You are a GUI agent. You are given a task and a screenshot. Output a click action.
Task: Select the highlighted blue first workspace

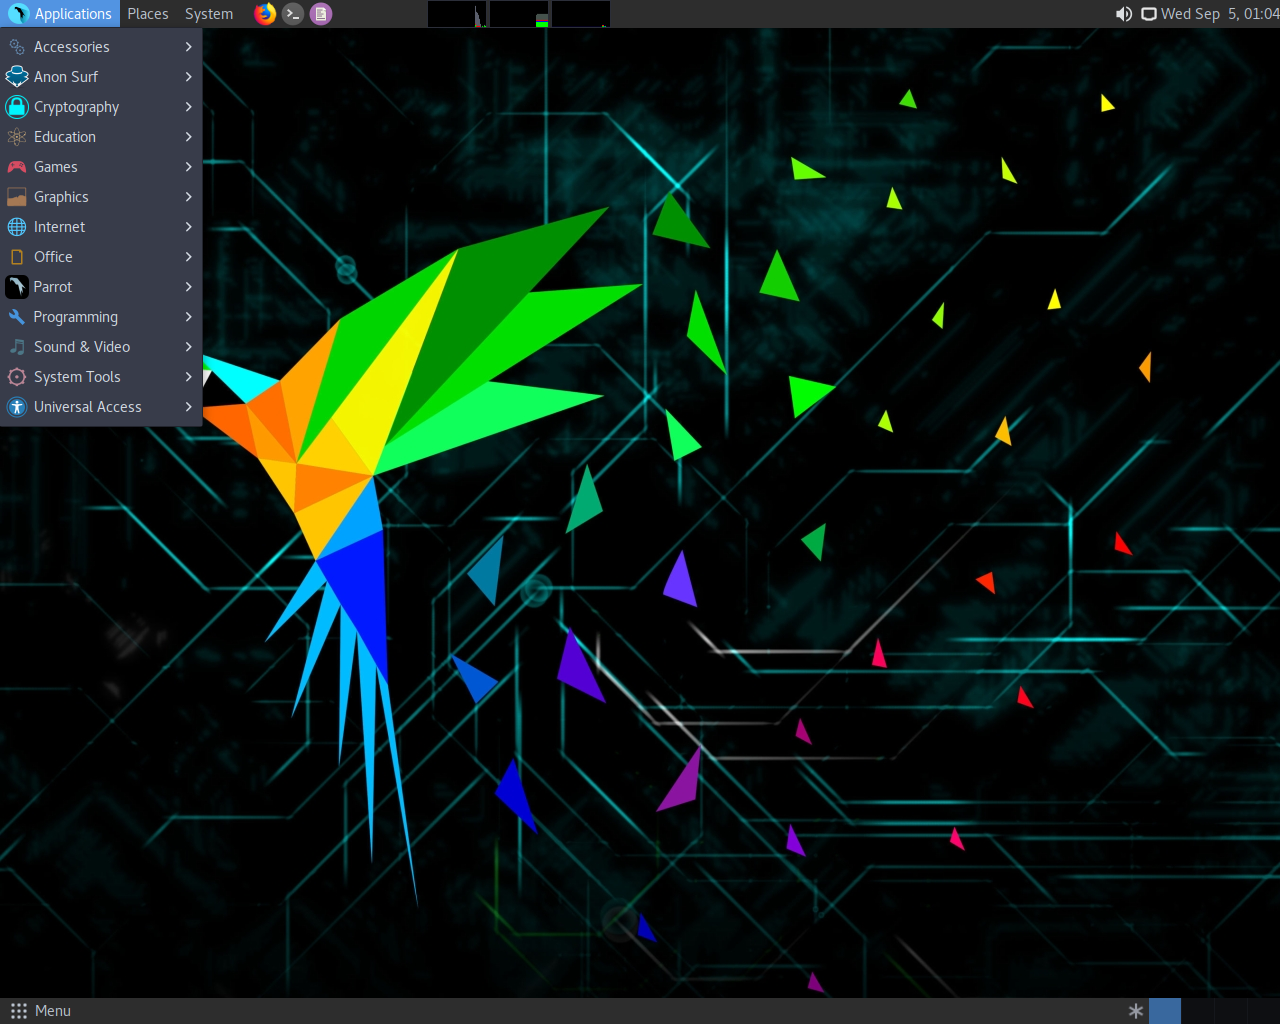(x=1165, y=1011)
